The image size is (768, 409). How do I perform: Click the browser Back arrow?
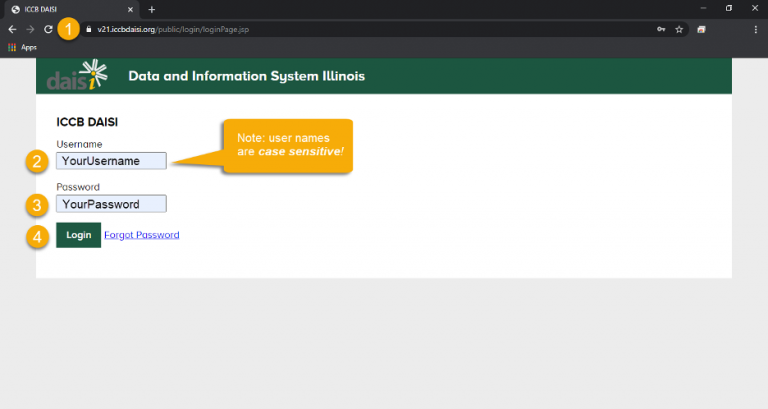(x=11, y=30)
